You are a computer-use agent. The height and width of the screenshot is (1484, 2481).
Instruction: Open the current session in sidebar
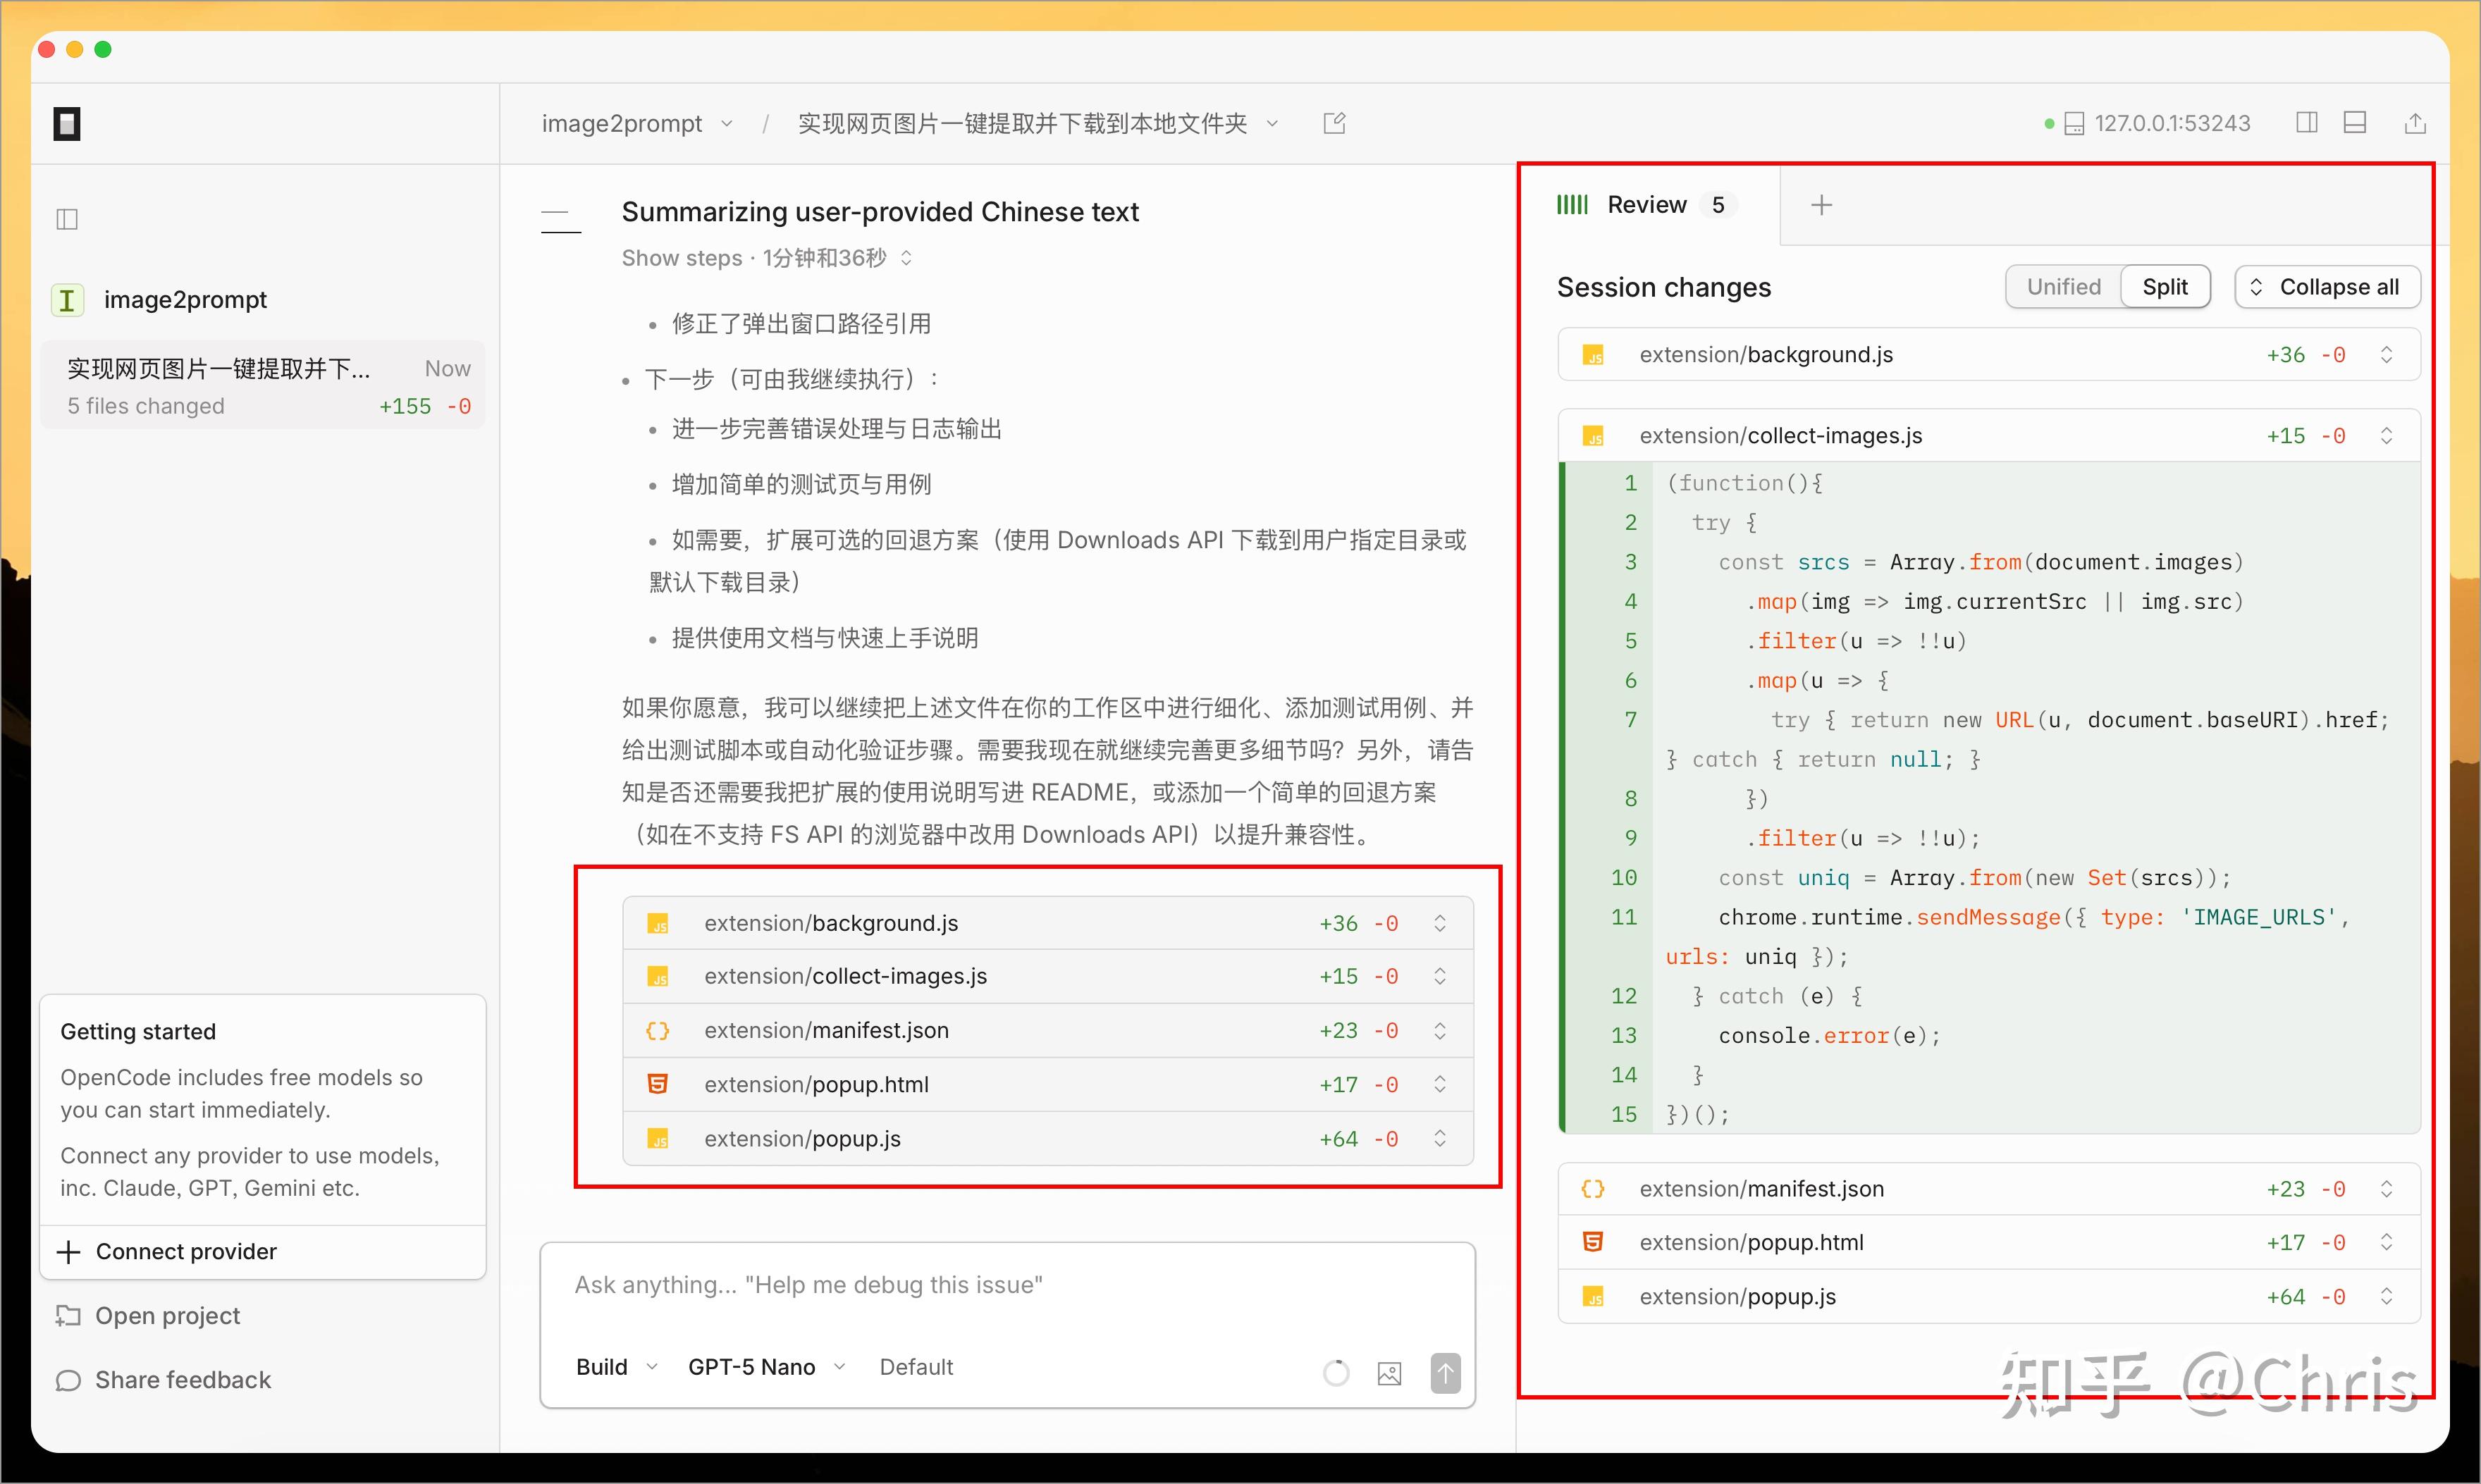click(x=263, y=386)
